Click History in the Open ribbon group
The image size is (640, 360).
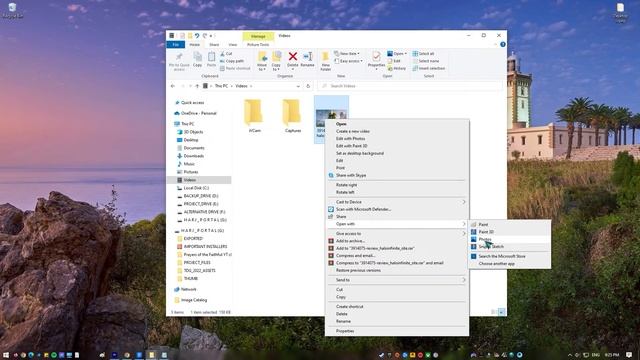pyautogui.click(x=396, y=68)
